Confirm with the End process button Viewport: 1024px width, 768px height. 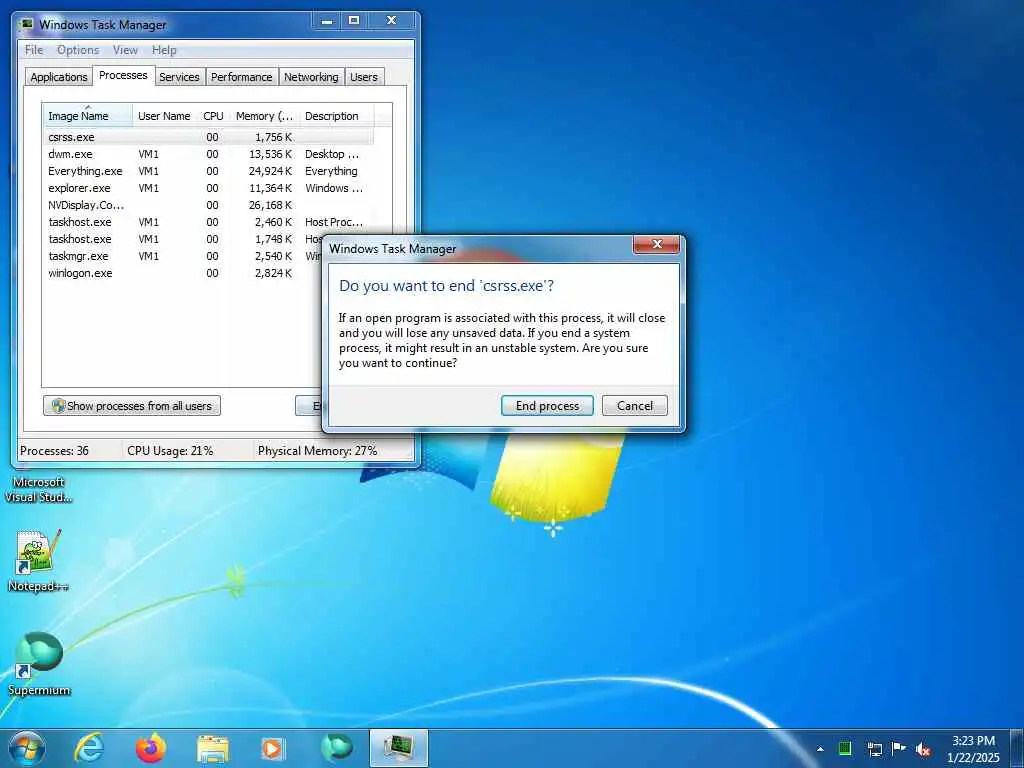coord(547,406)
